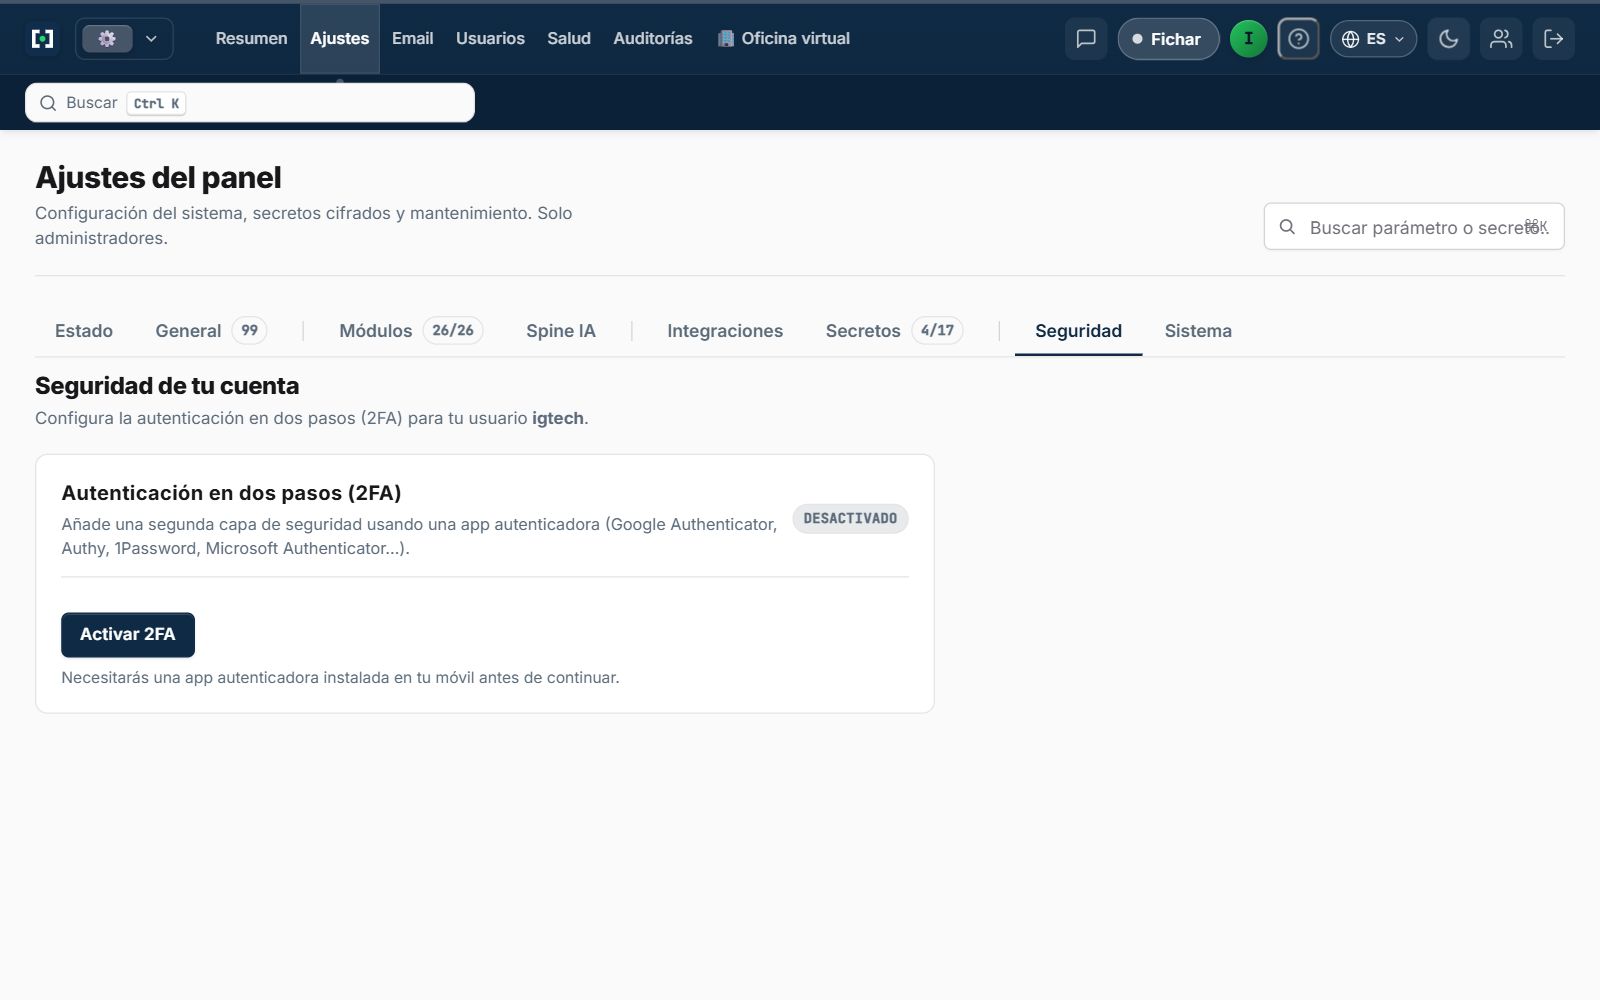This screenshot has height=1000, width=1600.
Task: Click the green user avatar I
Action: point(1248,39)
